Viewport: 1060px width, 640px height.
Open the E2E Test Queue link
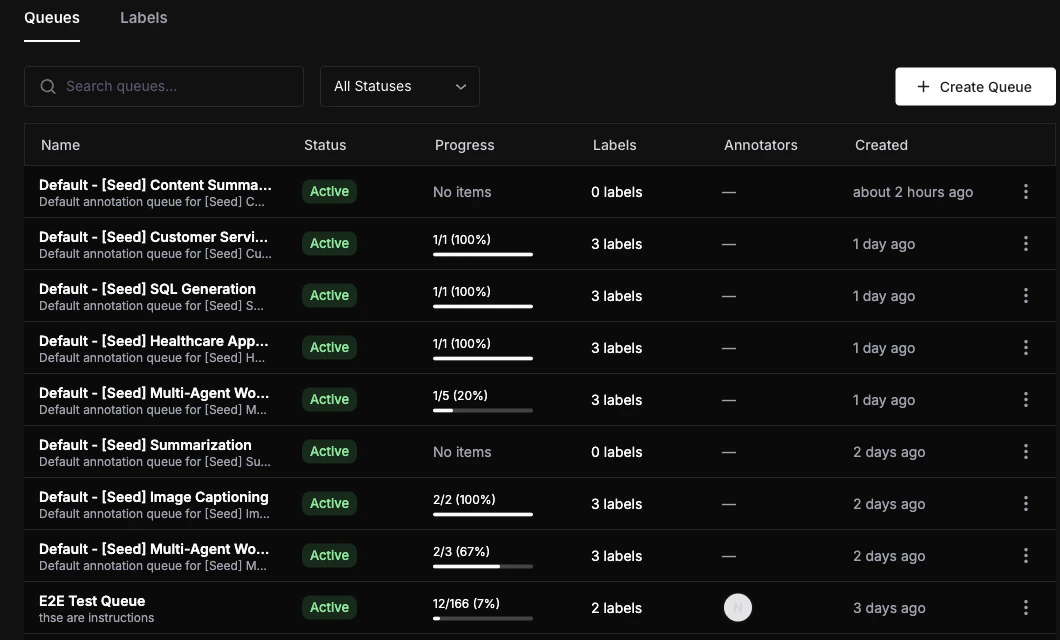(x=92, y=601)
